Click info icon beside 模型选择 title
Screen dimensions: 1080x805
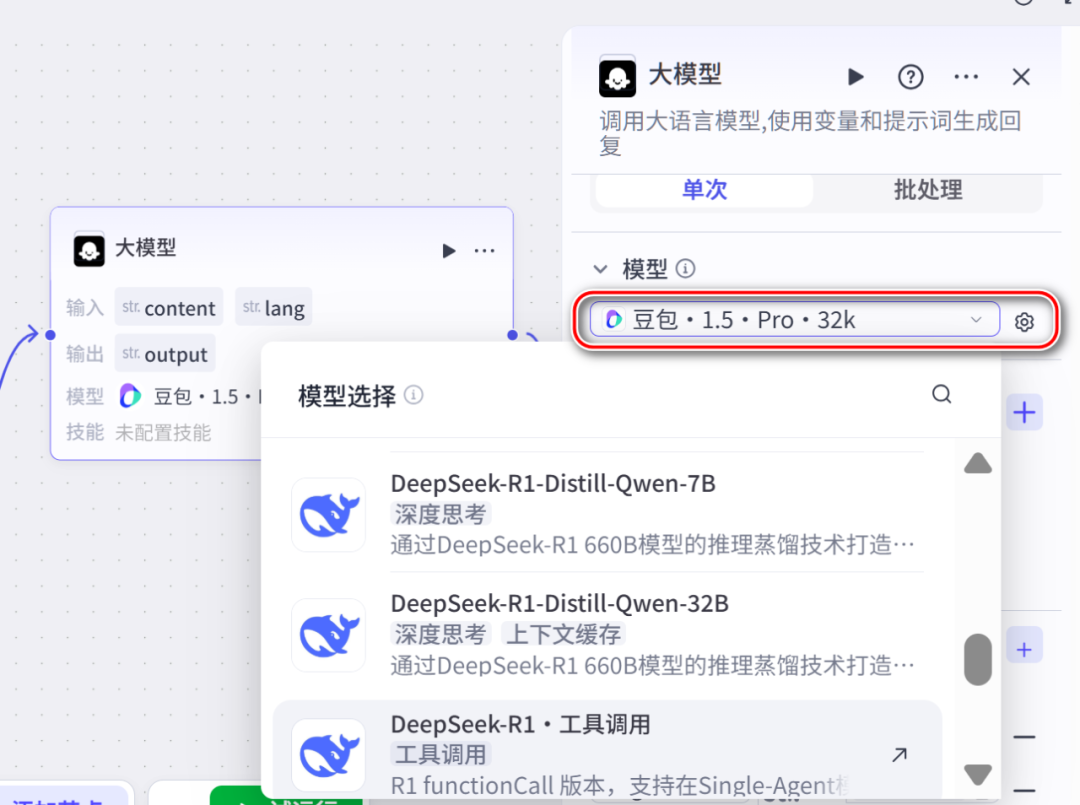coord(413,395)
